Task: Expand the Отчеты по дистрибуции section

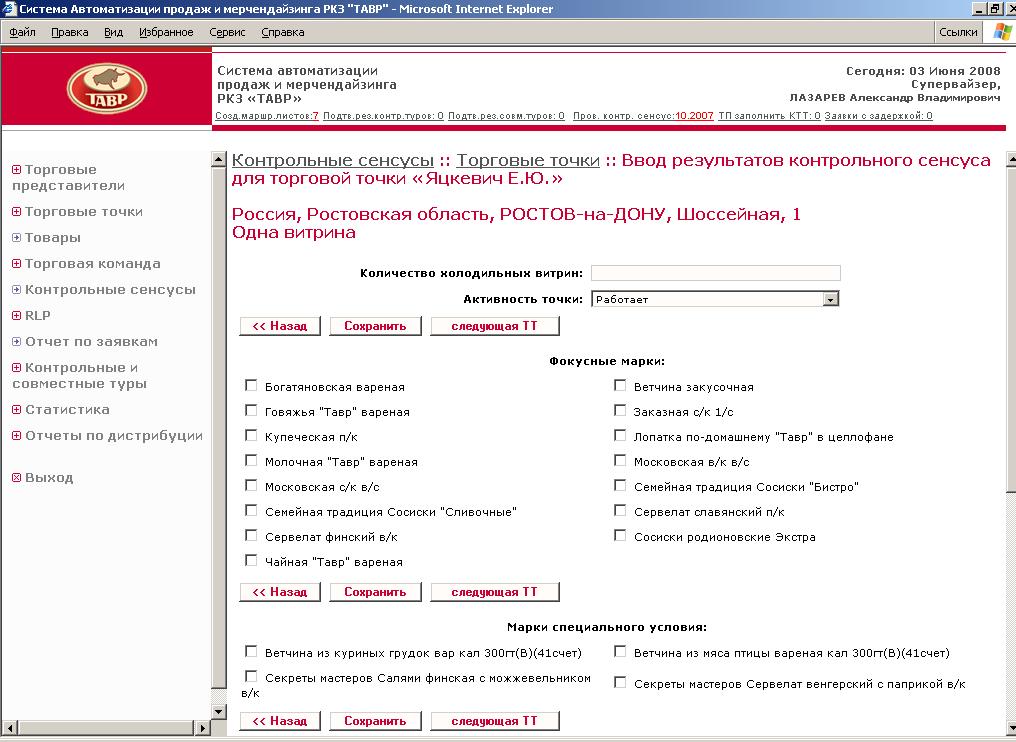Action: (x=16, y=435)
